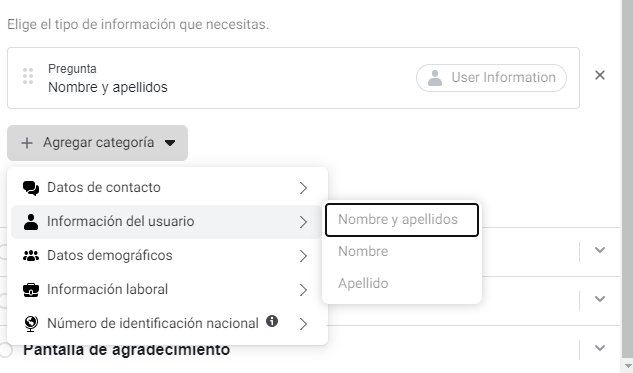Click the User Information tag button
633x373 pixels.
click(x=491, y=78)
